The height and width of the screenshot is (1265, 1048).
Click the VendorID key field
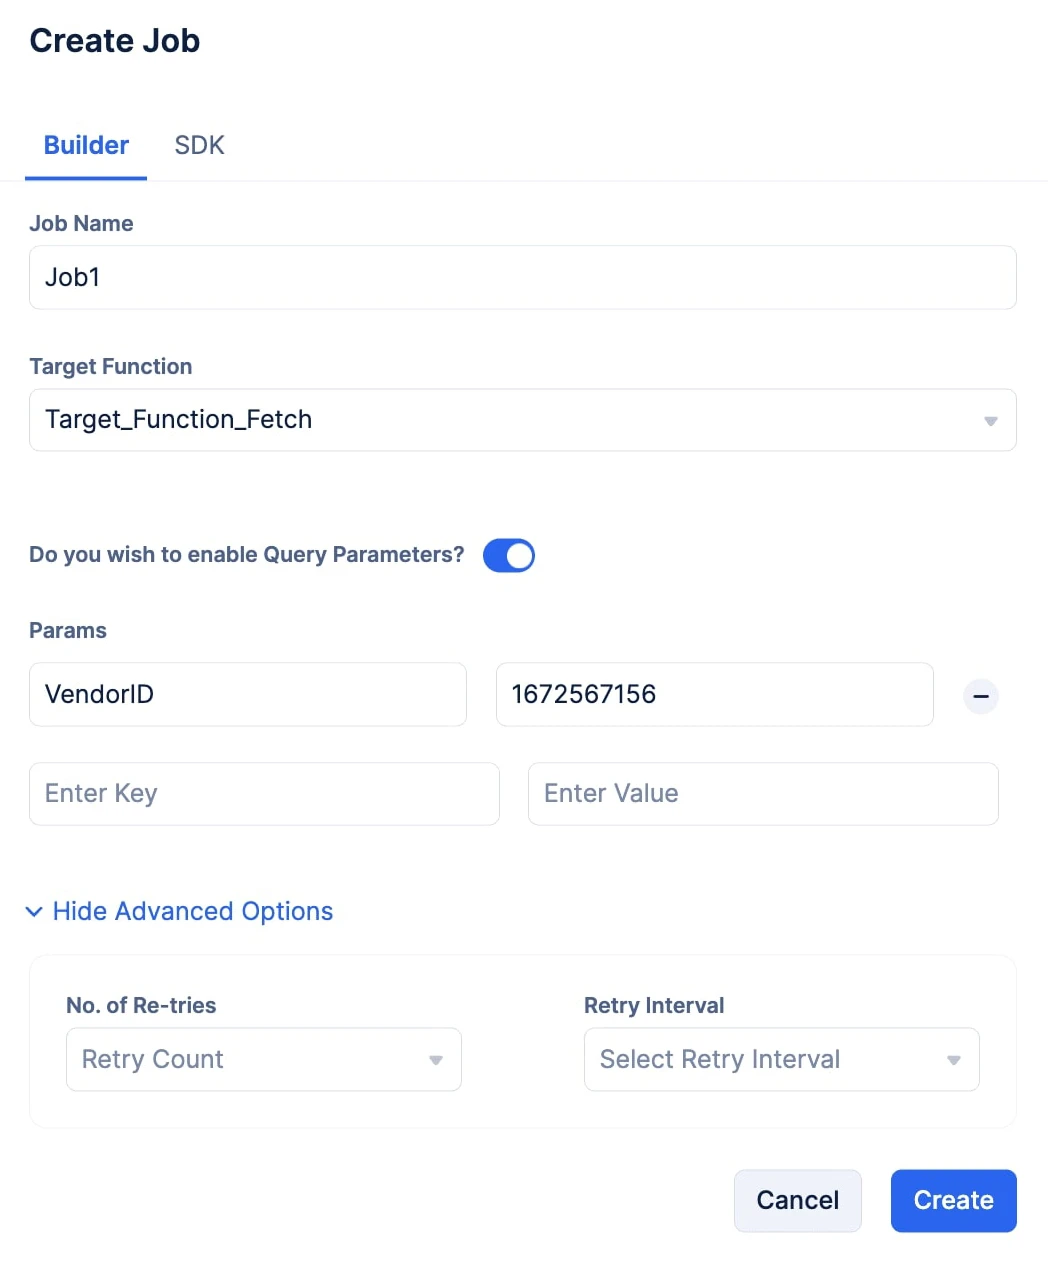coord(248,694)
